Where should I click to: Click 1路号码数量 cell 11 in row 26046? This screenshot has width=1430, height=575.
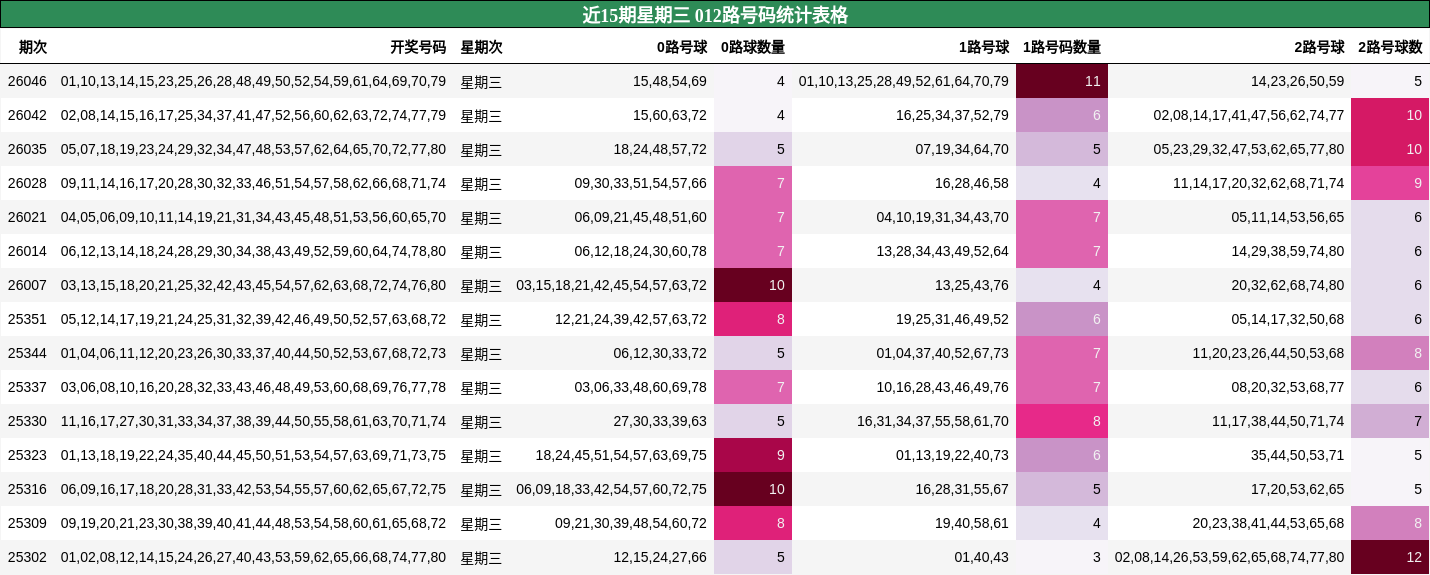(x=1062, y=81)
